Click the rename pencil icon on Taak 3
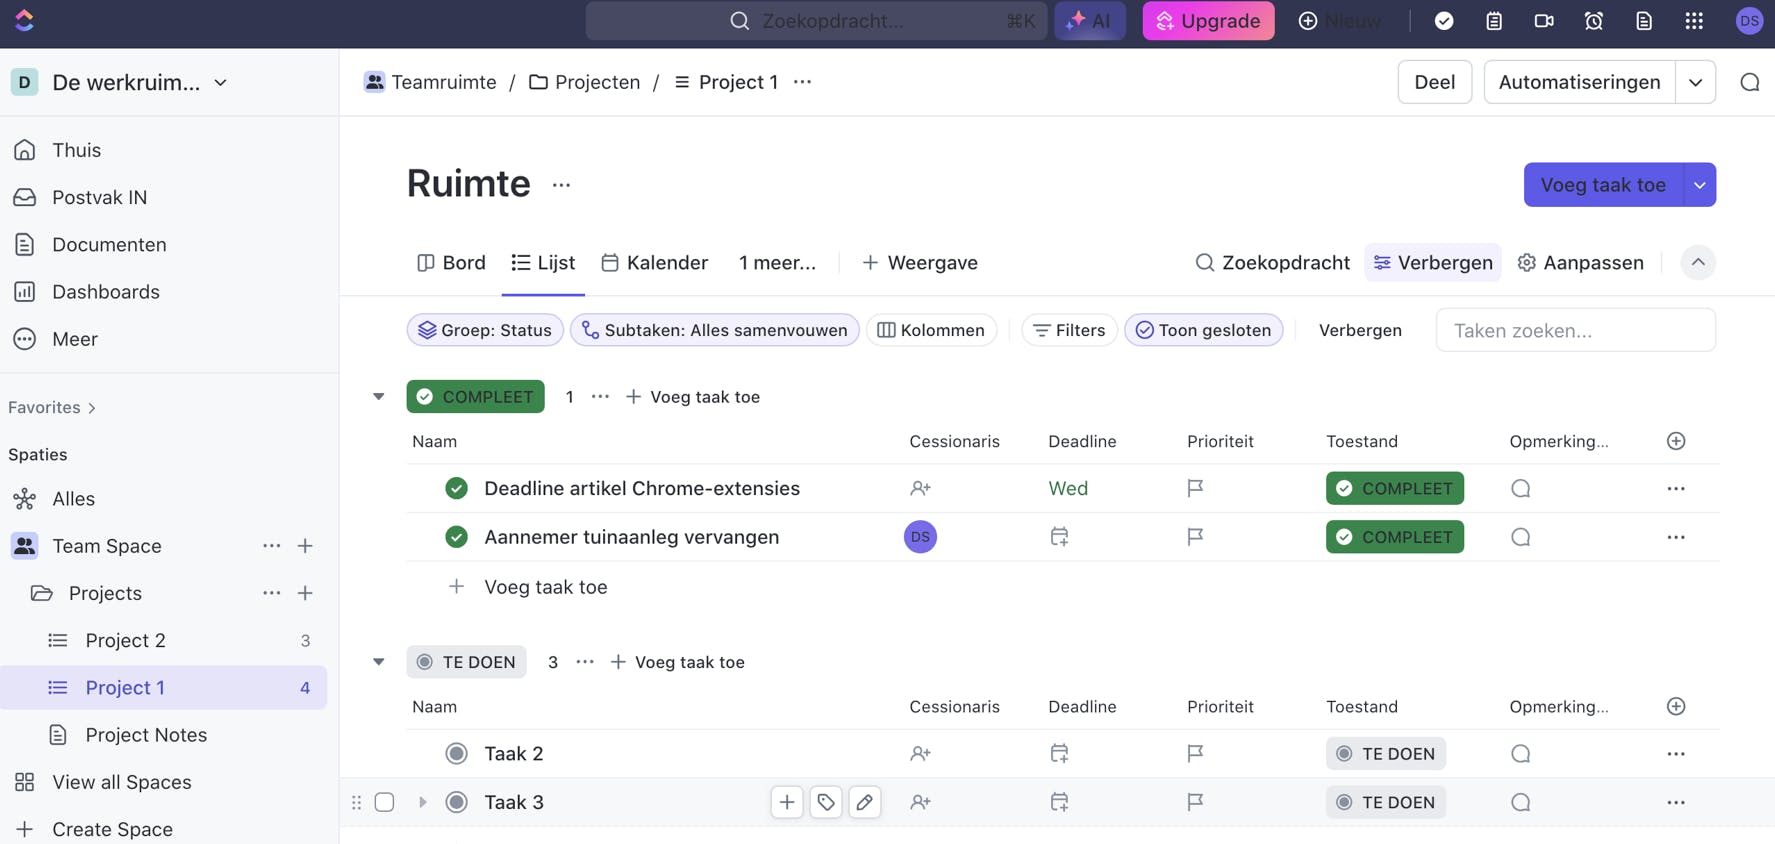Image resolution: width=1775 pixels, height=844 pixels. [x=865, y=802]
